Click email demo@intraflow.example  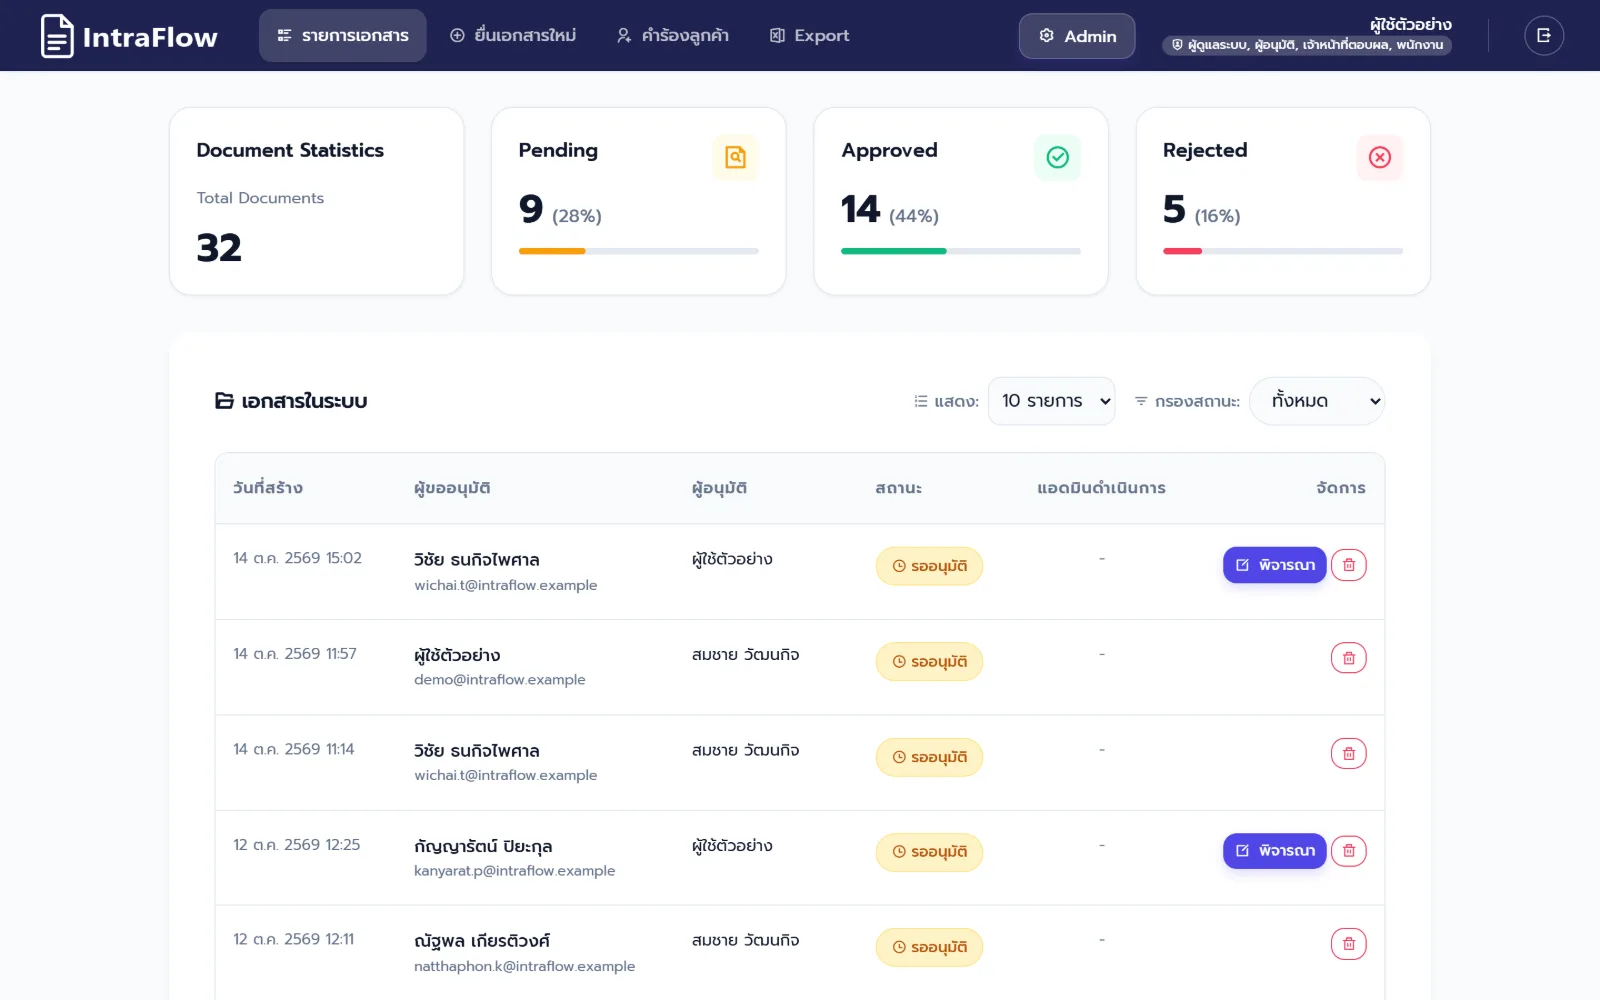click(500, 680)
